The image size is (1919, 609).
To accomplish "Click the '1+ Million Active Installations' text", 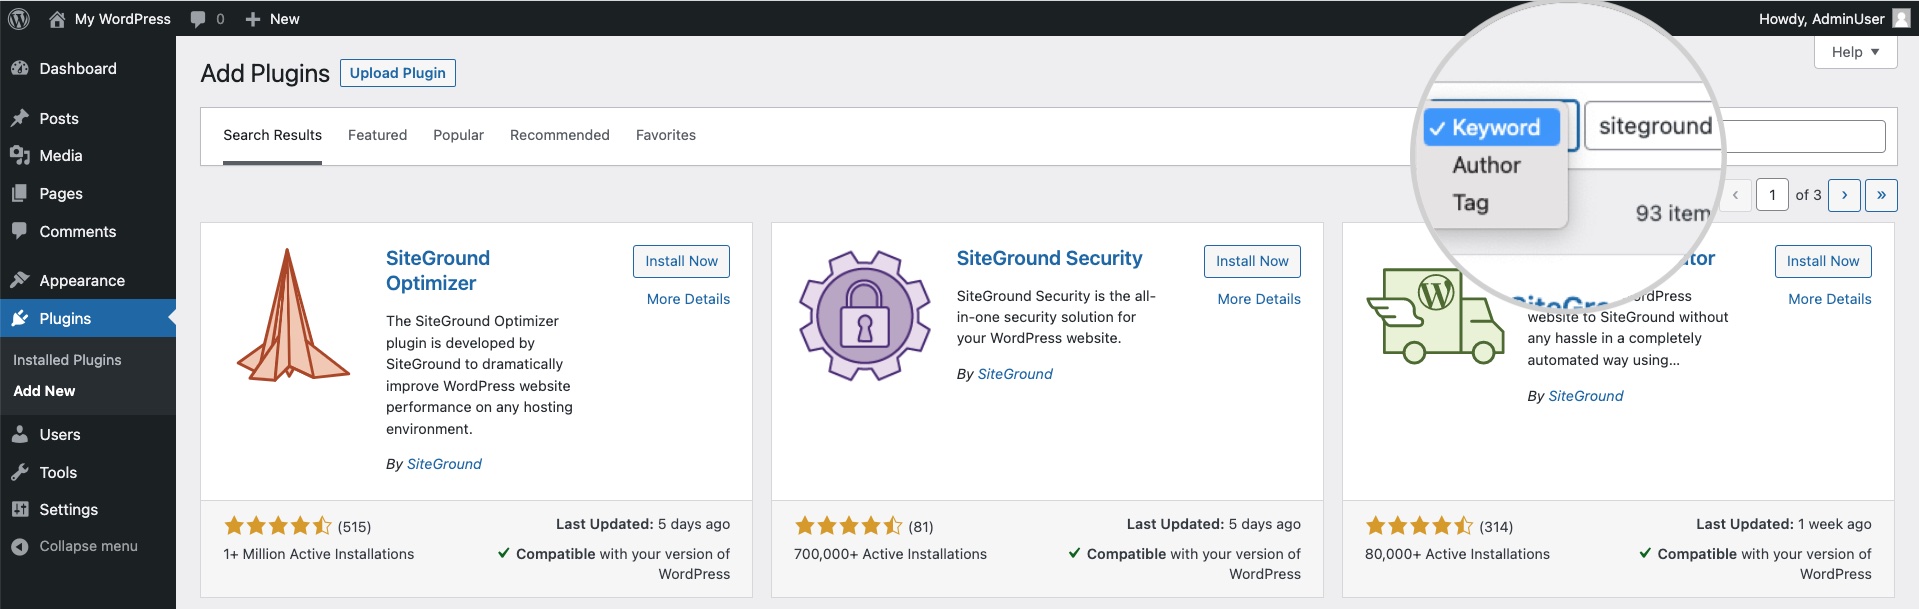I will tap(318, 554).
